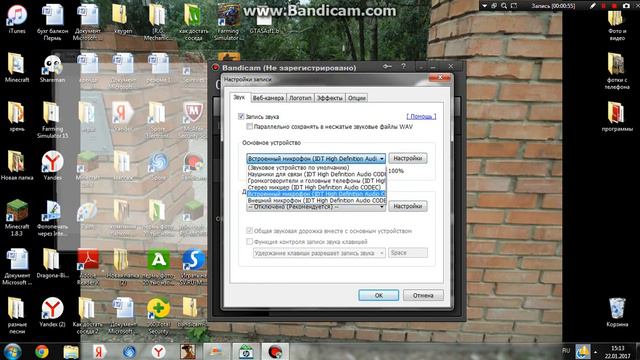The image size is (640, 360).
Task: Open the iTunes desktop shortcut
Action: pyautogui.click(x=17, y=18)
